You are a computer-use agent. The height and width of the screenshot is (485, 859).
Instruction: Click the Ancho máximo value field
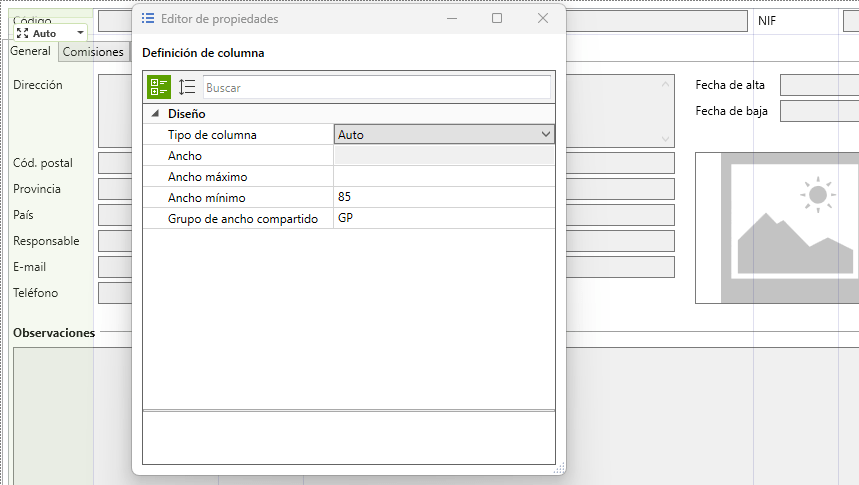pos(443,176)
